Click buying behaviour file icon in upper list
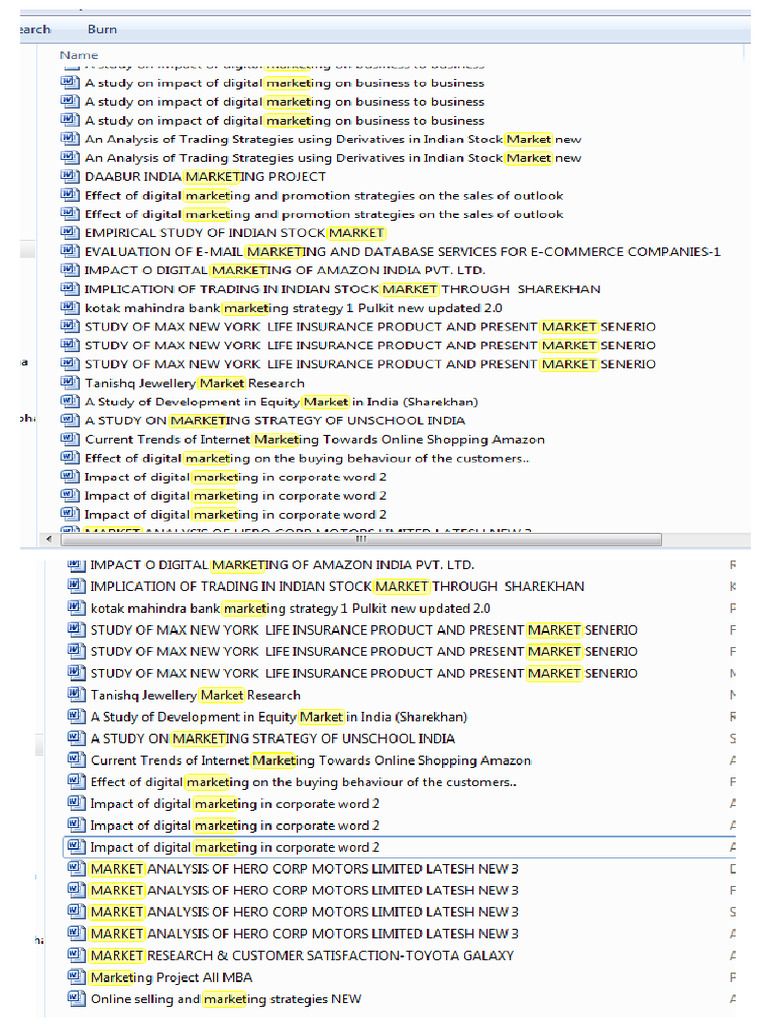 (70, 457)
